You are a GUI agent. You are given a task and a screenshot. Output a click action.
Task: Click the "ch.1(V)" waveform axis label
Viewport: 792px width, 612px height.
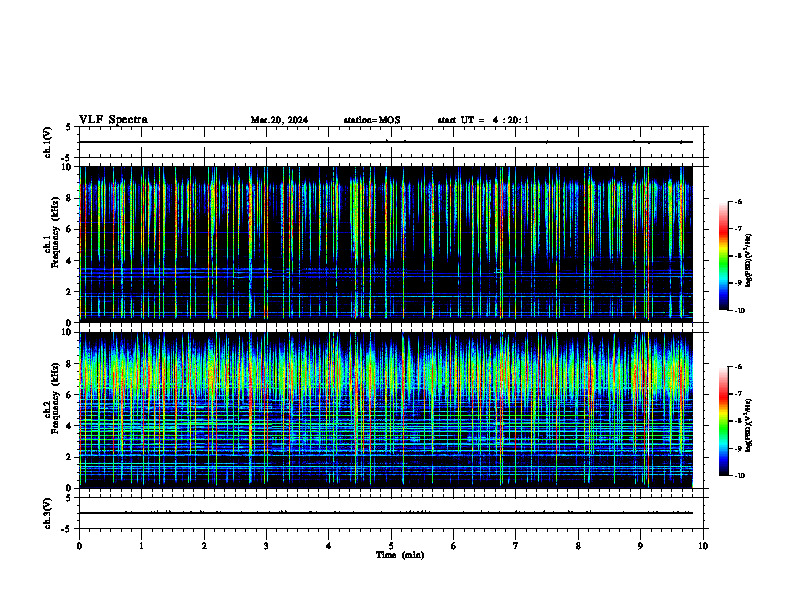(48, 142)
